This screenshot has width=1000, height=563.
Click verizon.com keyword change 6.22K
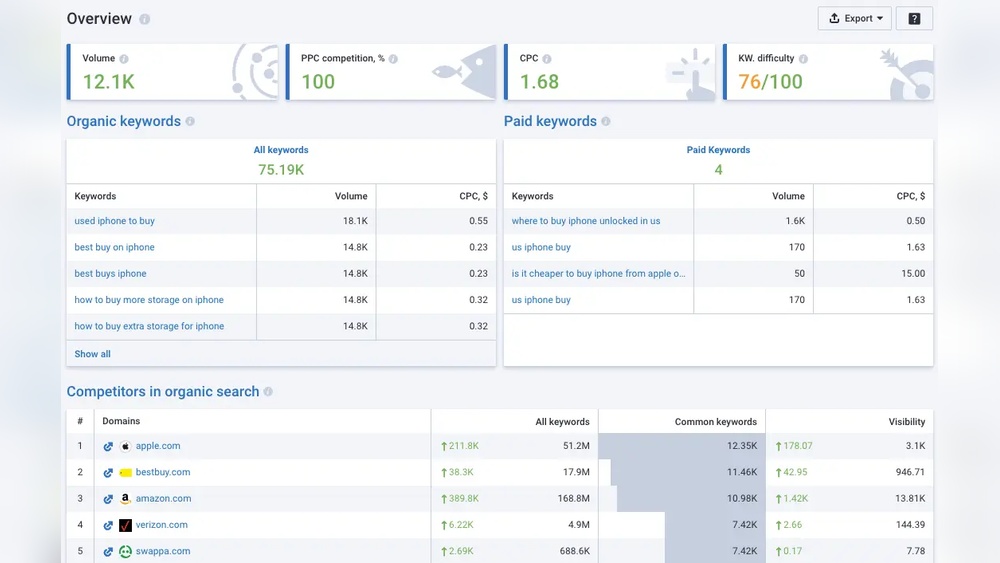click(x=457, y=525)
